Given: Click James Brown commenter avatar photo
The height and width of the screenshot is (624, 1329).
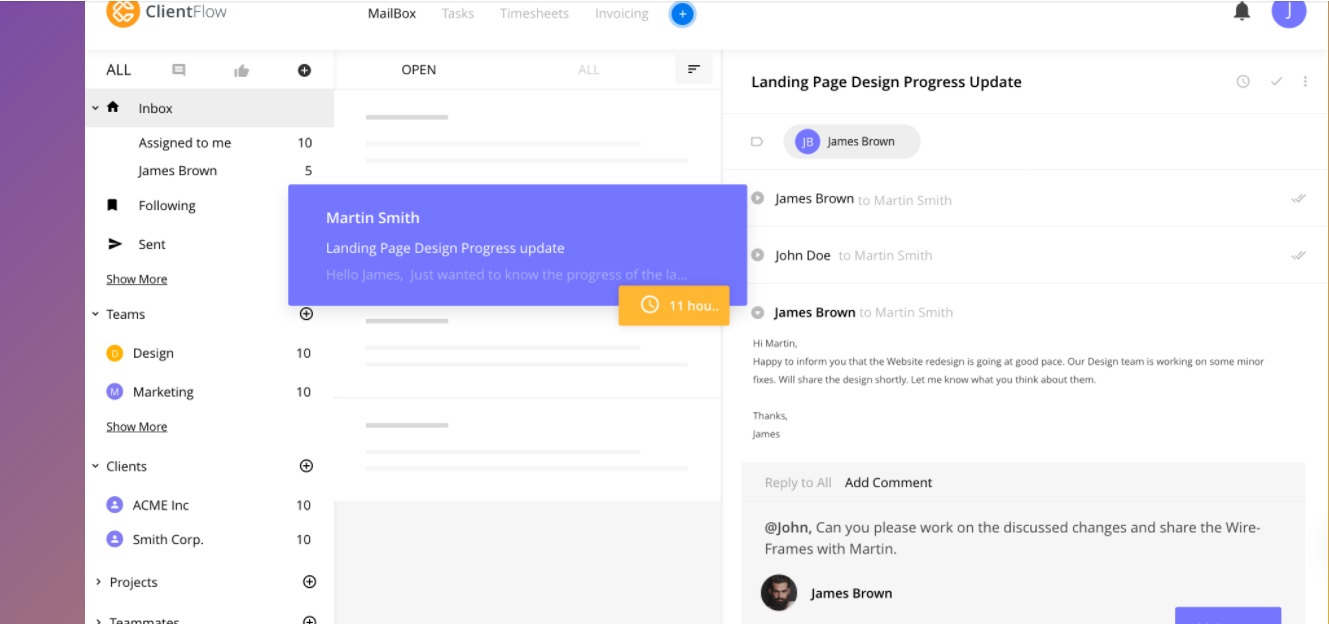Looking at the screenshot, I should point(779,593).
